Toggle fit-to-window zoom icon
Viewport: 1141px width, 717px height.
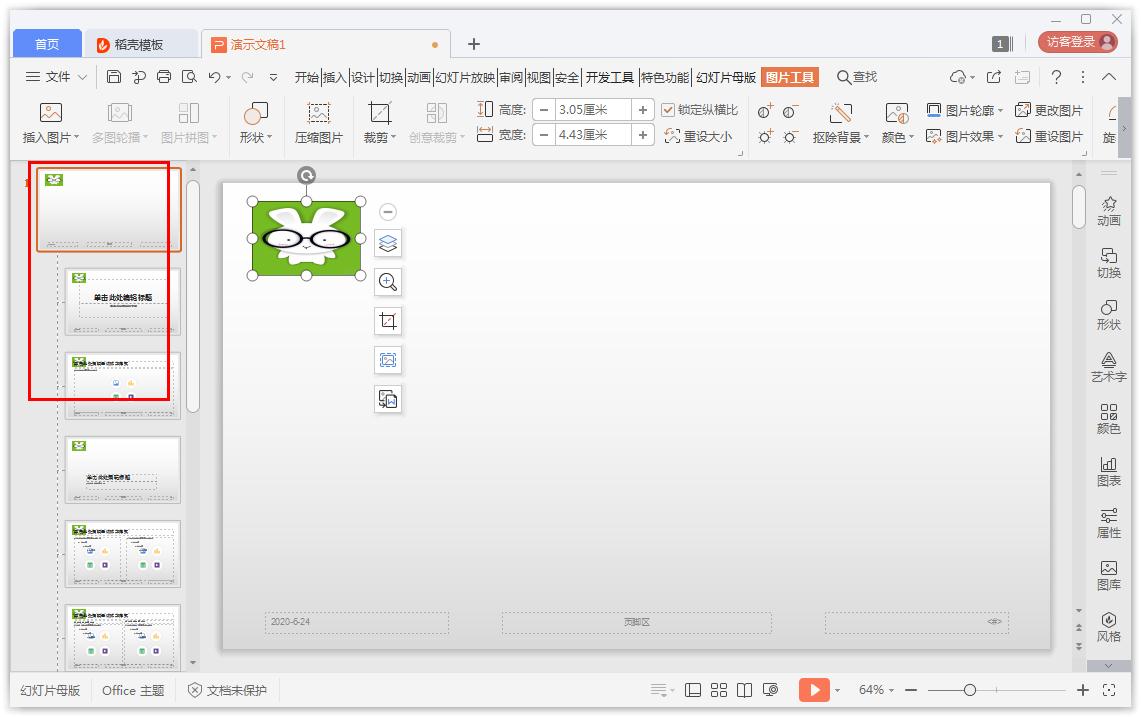(1108, 690)
